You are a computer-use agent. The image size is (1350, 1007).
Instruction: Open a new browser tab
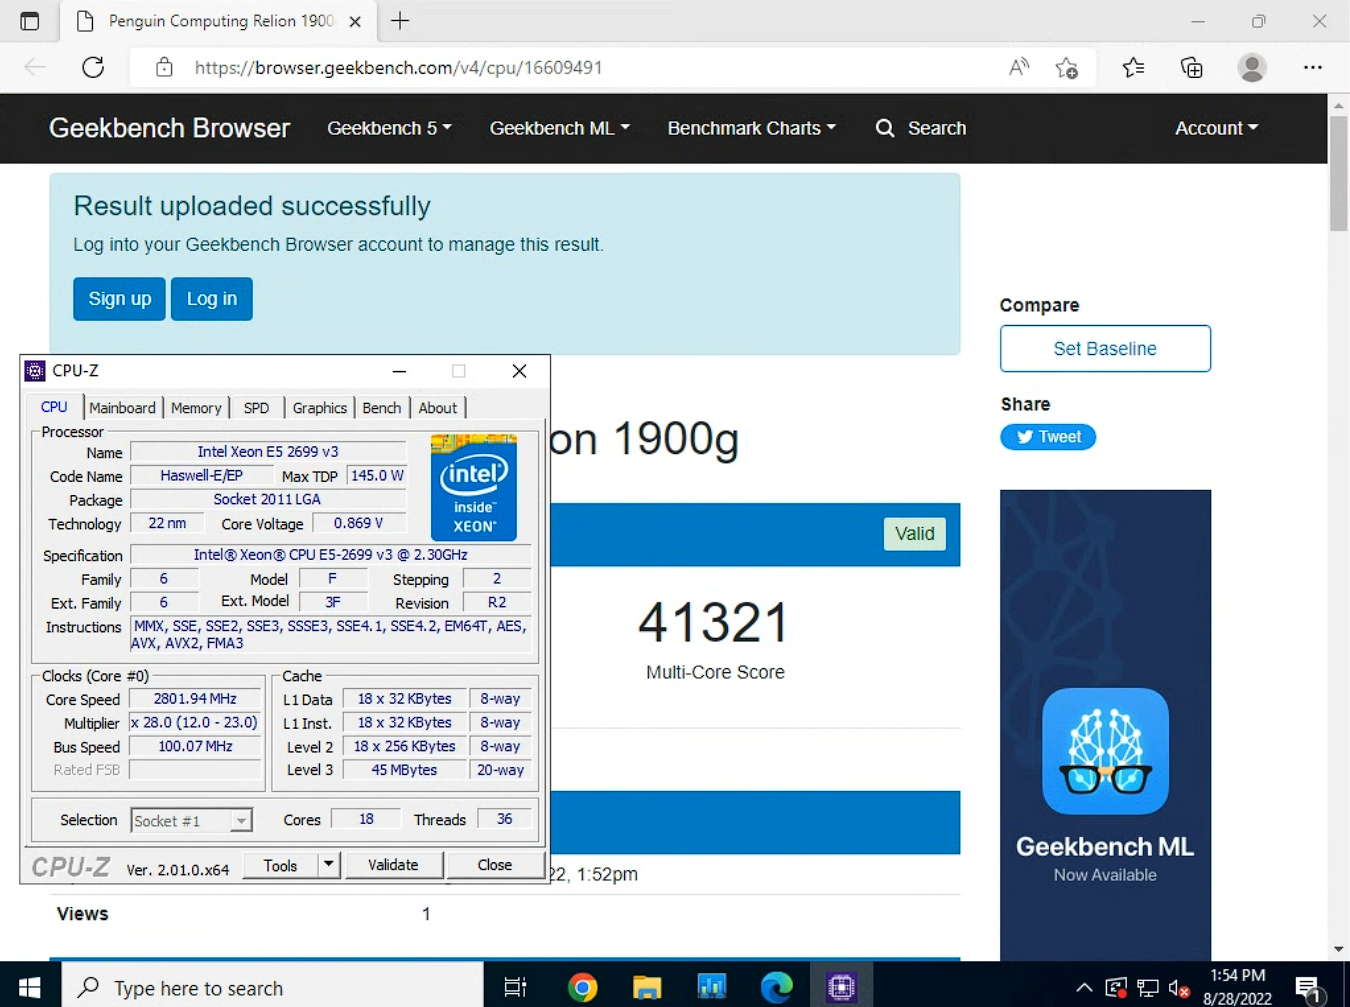[x=400, y=21]
